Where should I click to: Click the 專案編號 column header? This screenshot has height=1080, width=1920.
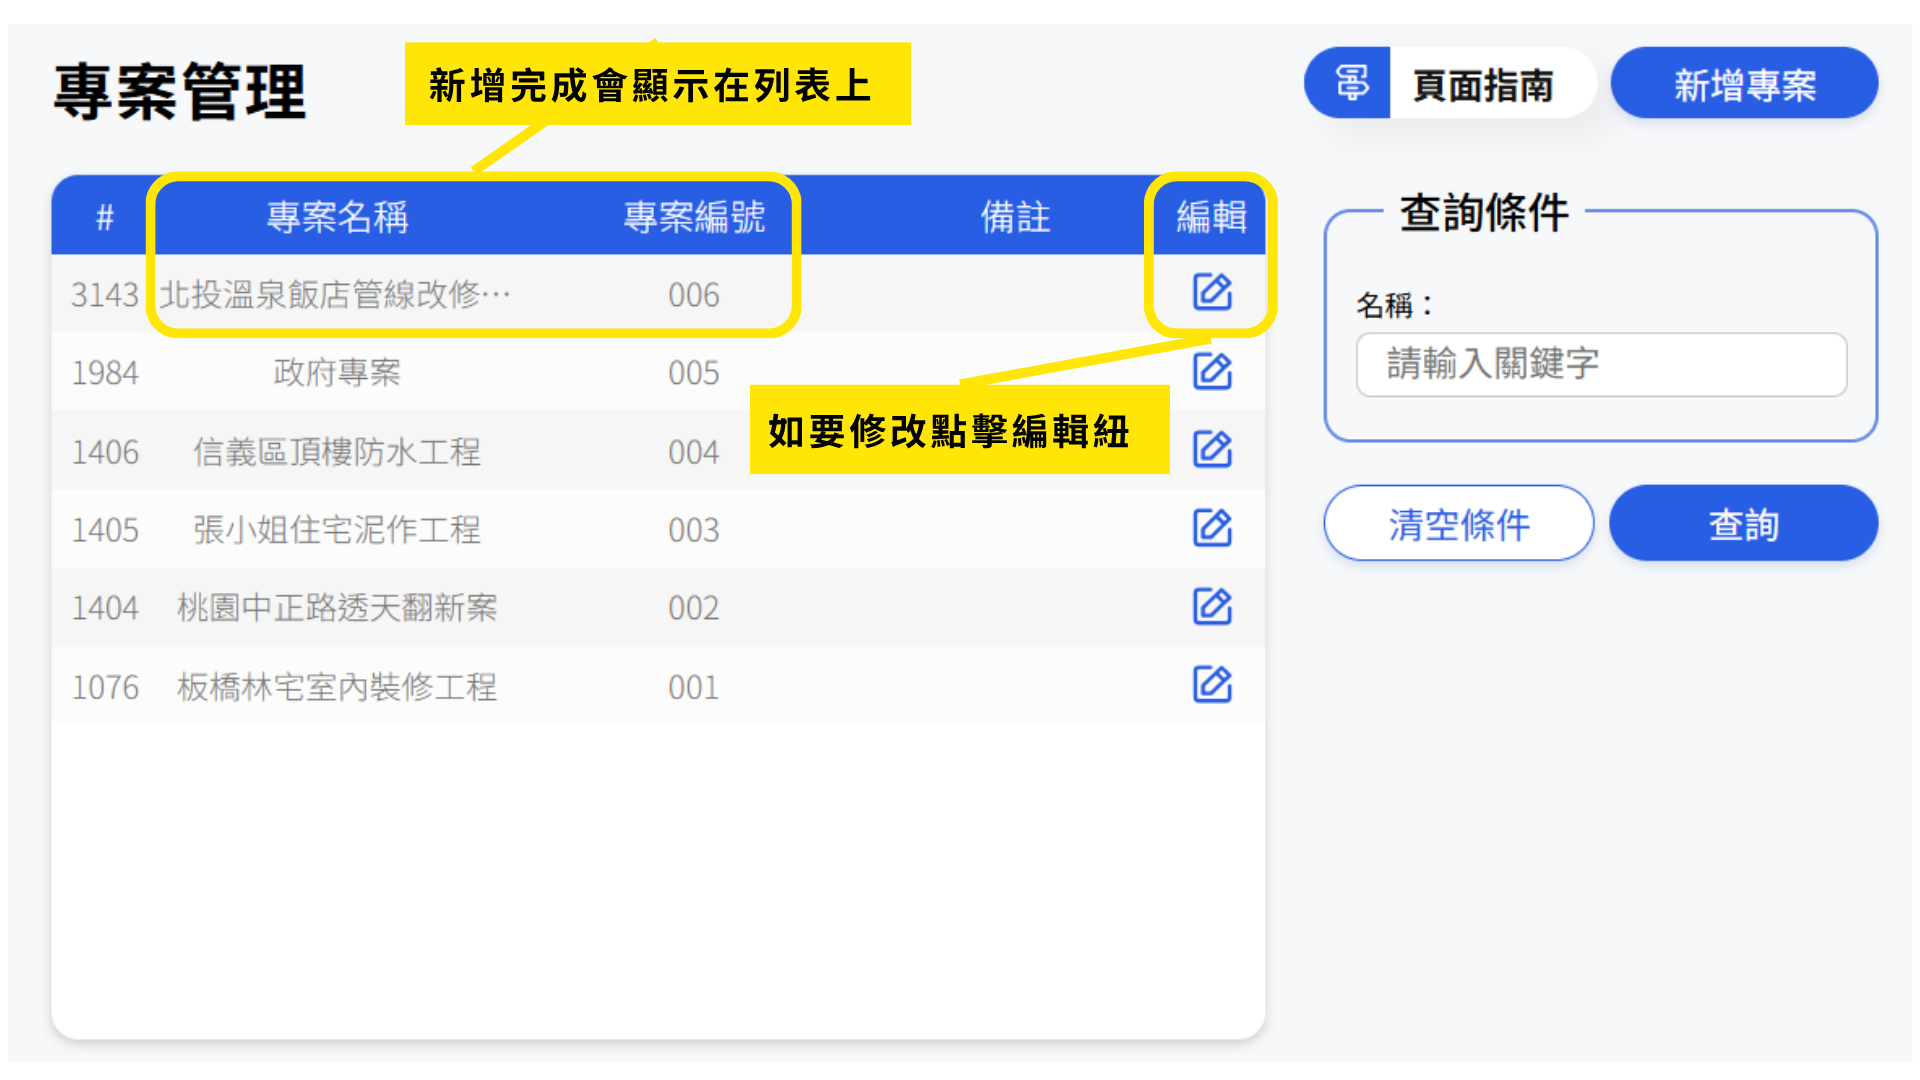[x=693, y=217]
